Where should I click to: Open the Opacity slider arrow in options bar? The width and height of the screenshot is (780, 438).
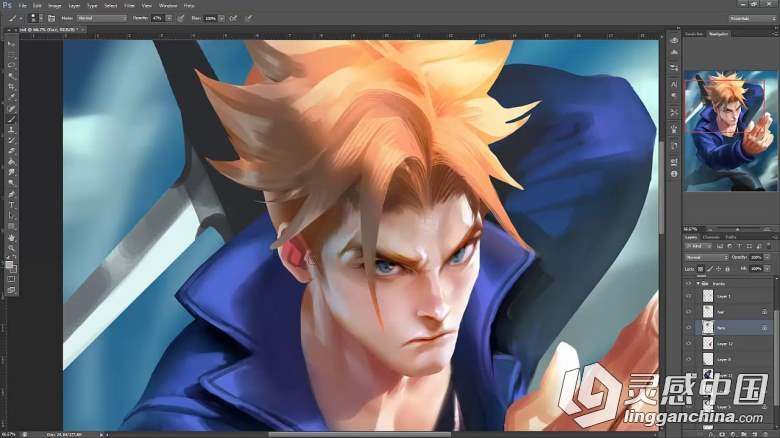[x=169, y=18]
